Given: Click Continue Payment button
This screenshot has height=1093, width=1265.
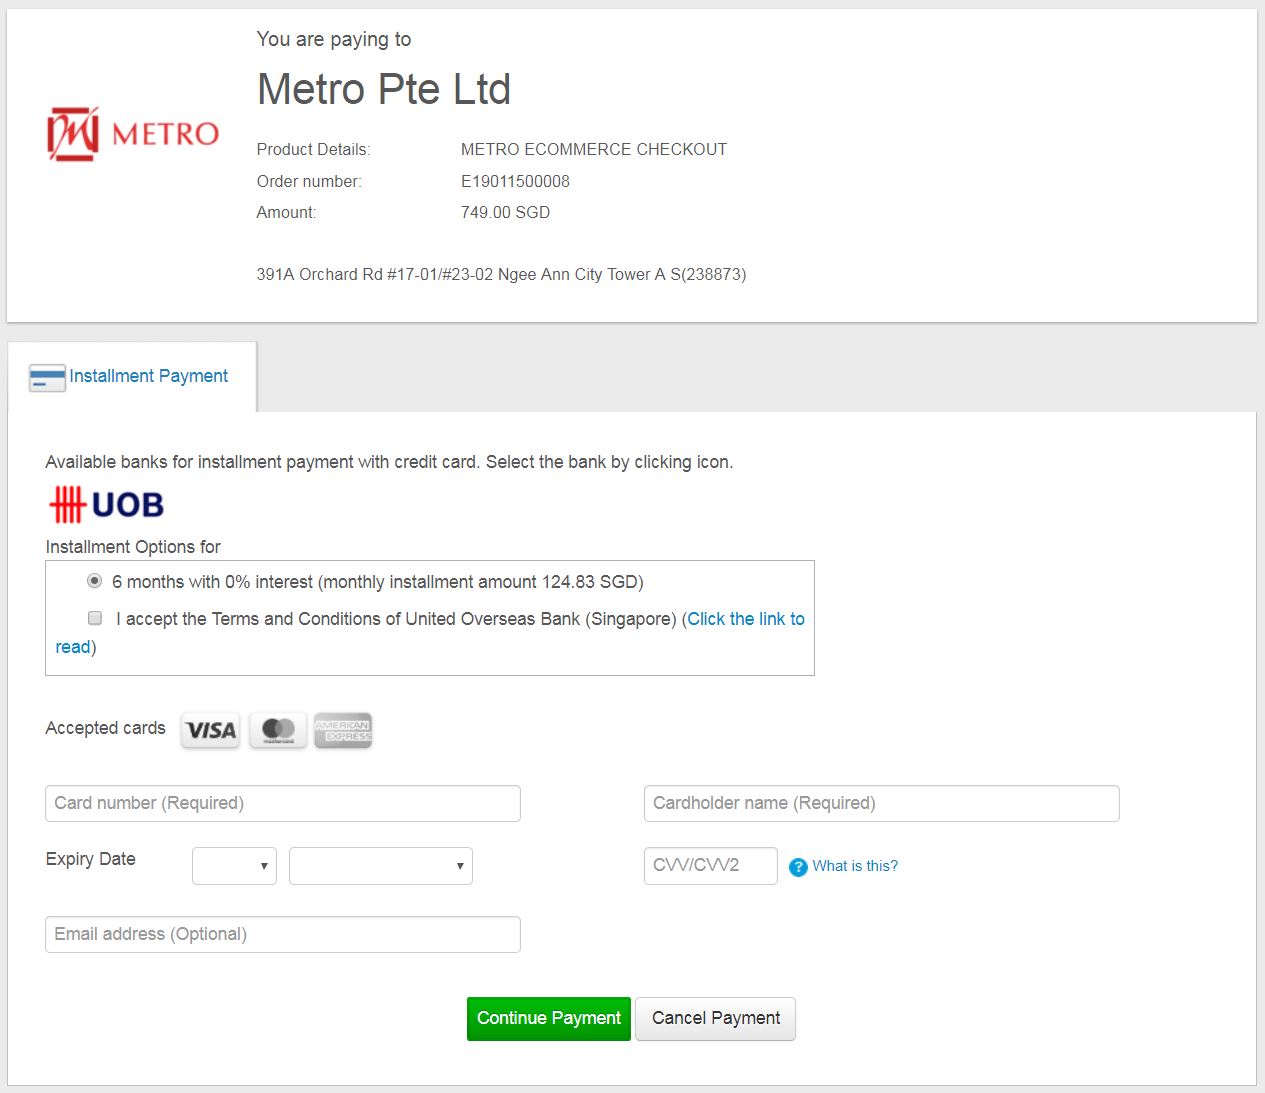Looking at the screenshot, I should click(x=549, y=1018).
